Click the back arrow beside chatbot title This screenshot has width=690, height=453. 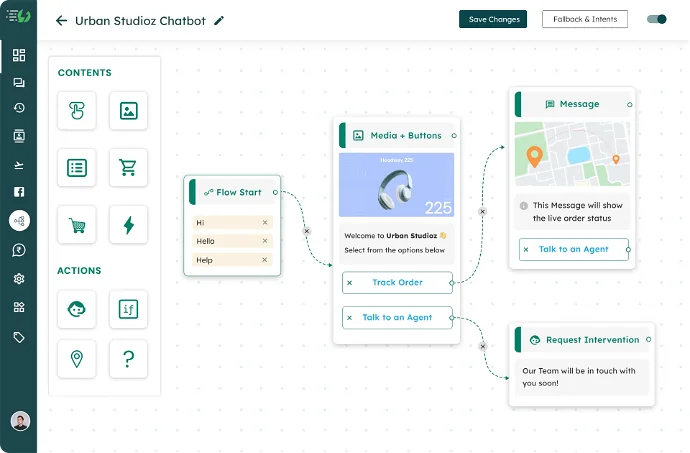(x=62, y=20)
